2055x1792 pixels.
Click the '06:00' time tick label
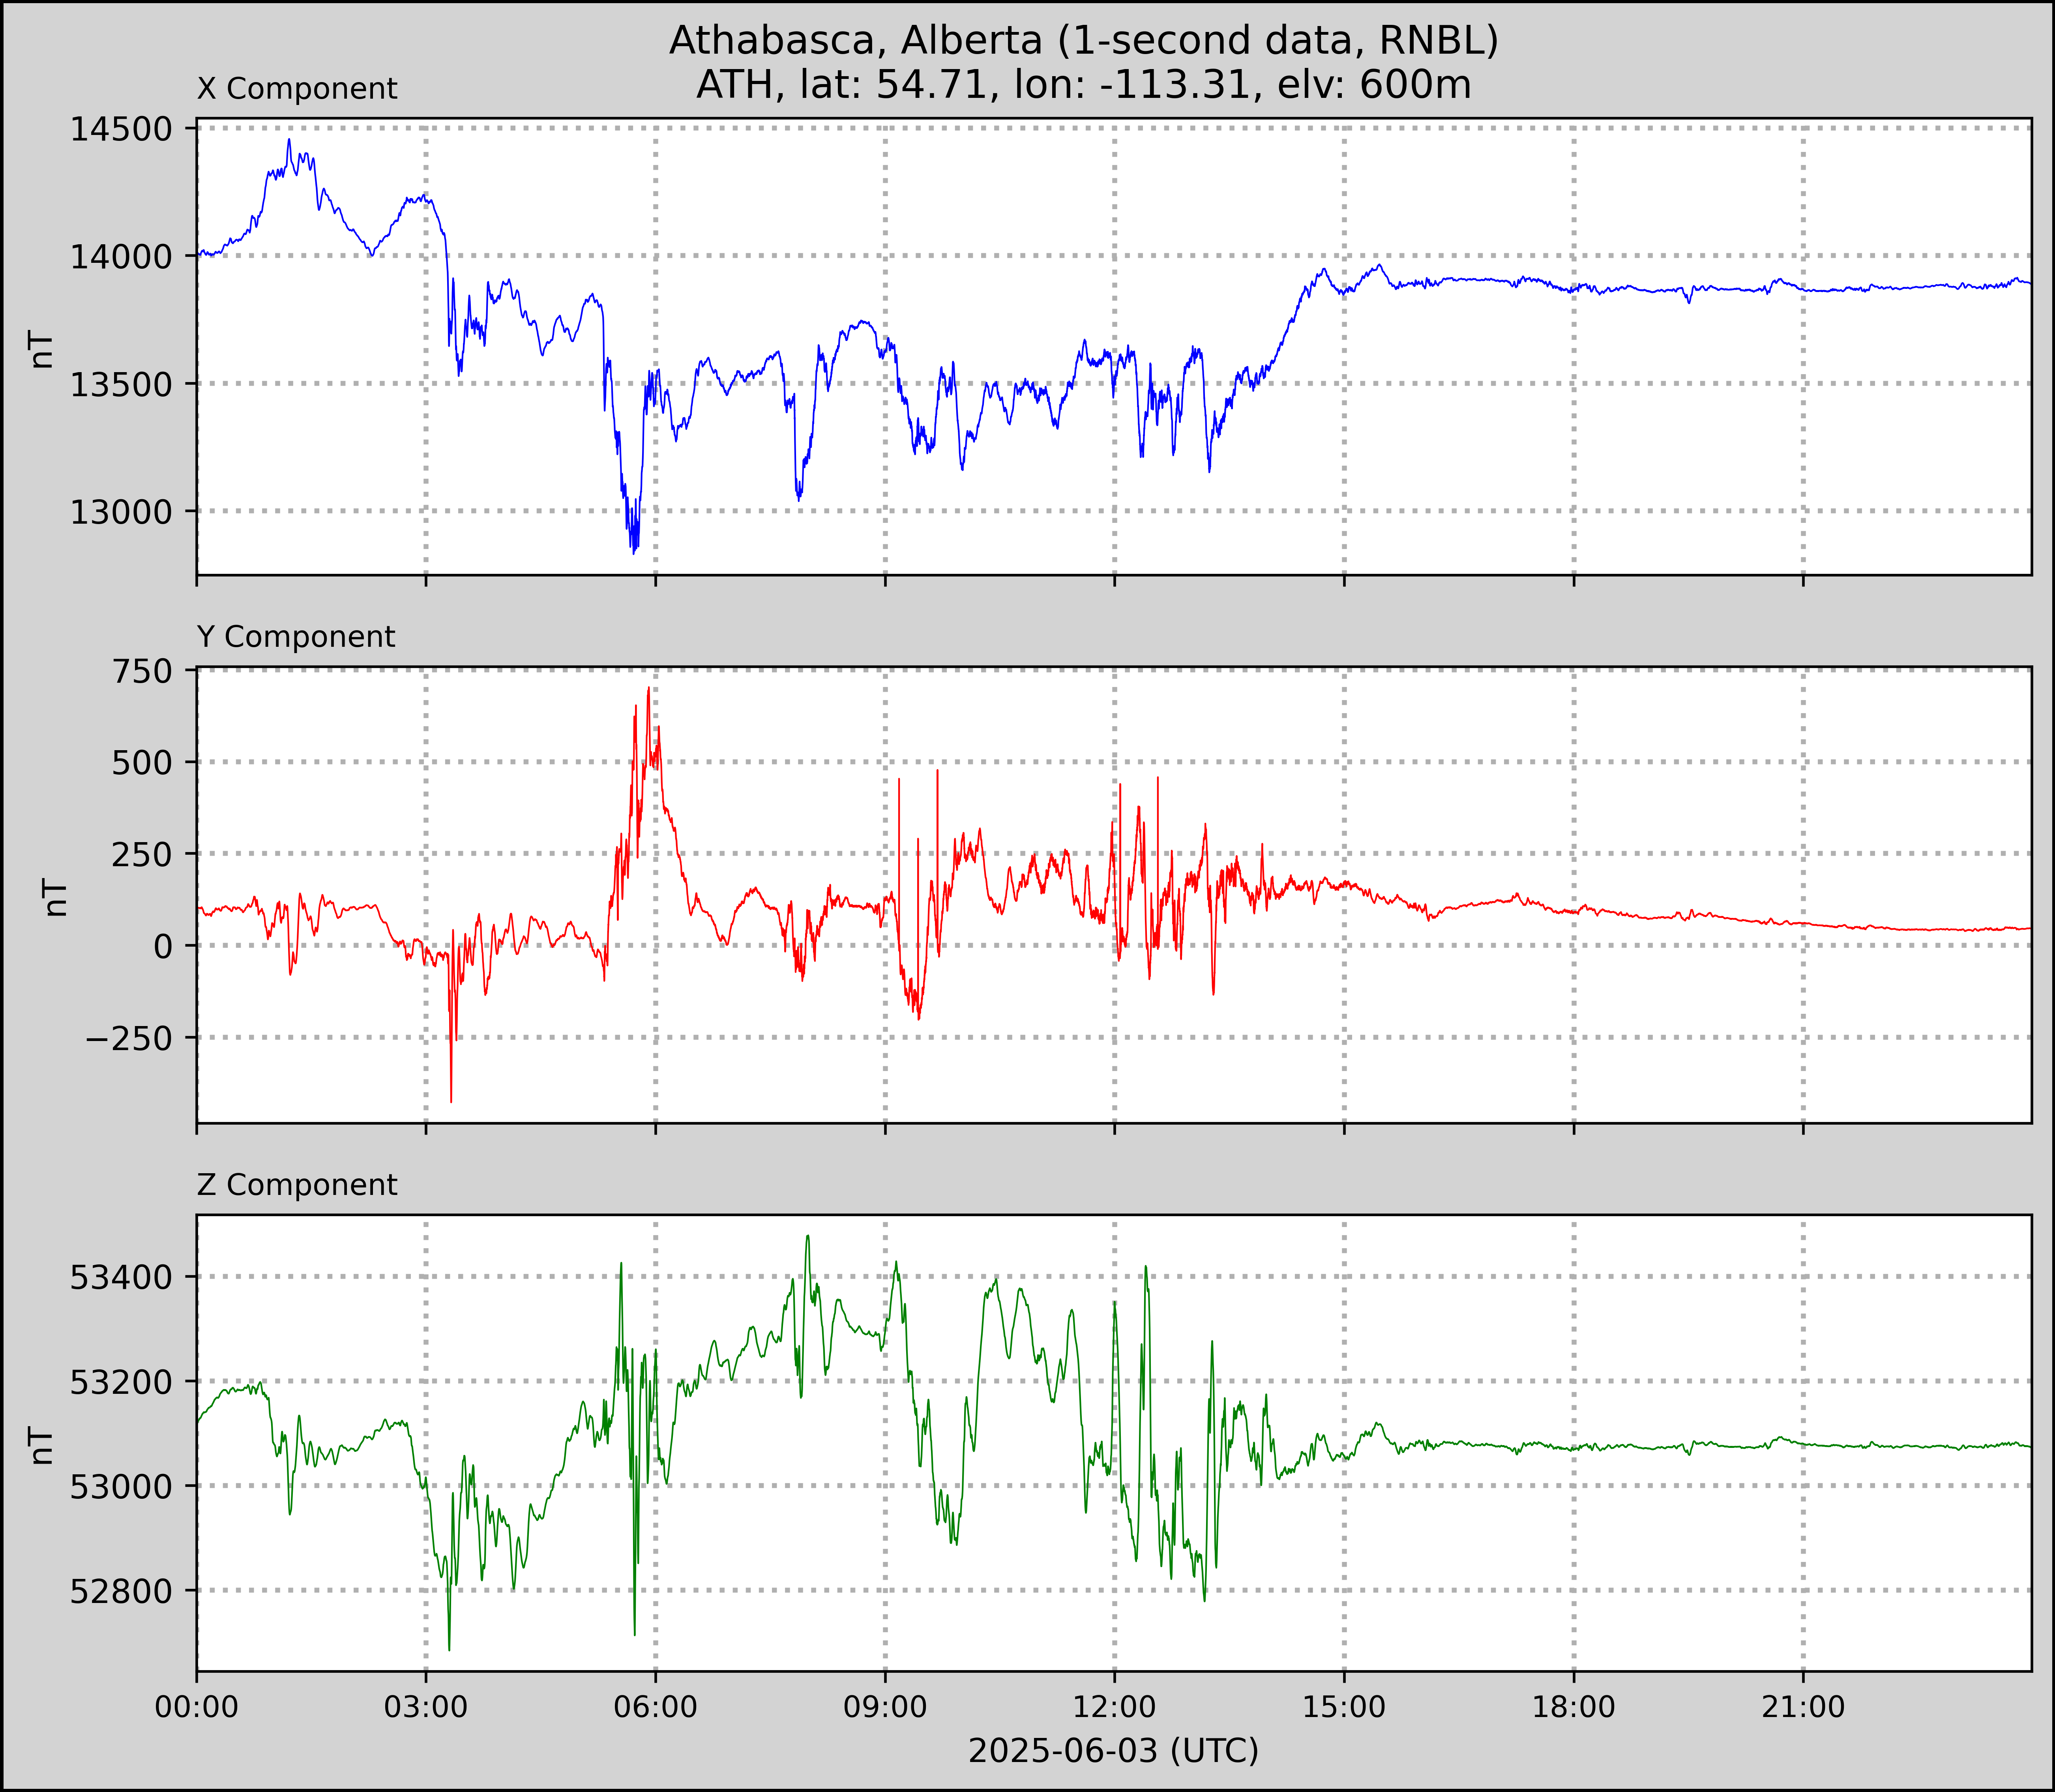pos(656,1707)
